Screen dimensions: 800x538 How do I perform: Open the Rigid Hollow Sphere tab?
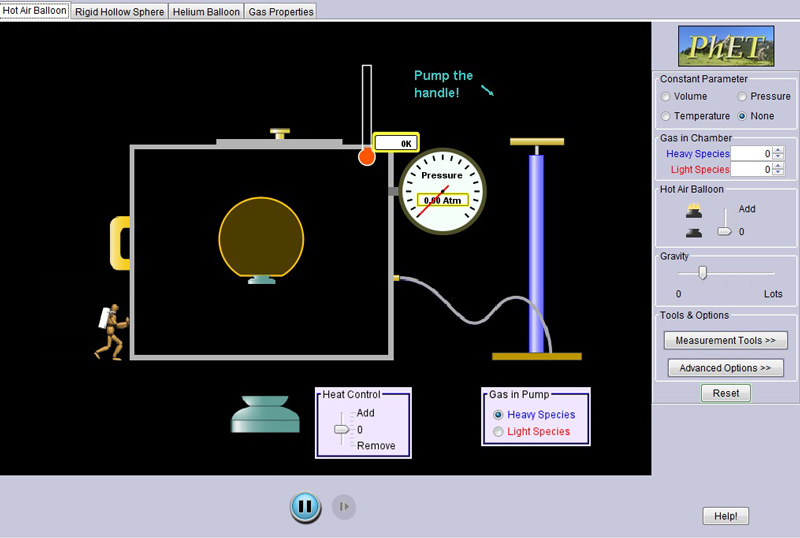point(119,12)
